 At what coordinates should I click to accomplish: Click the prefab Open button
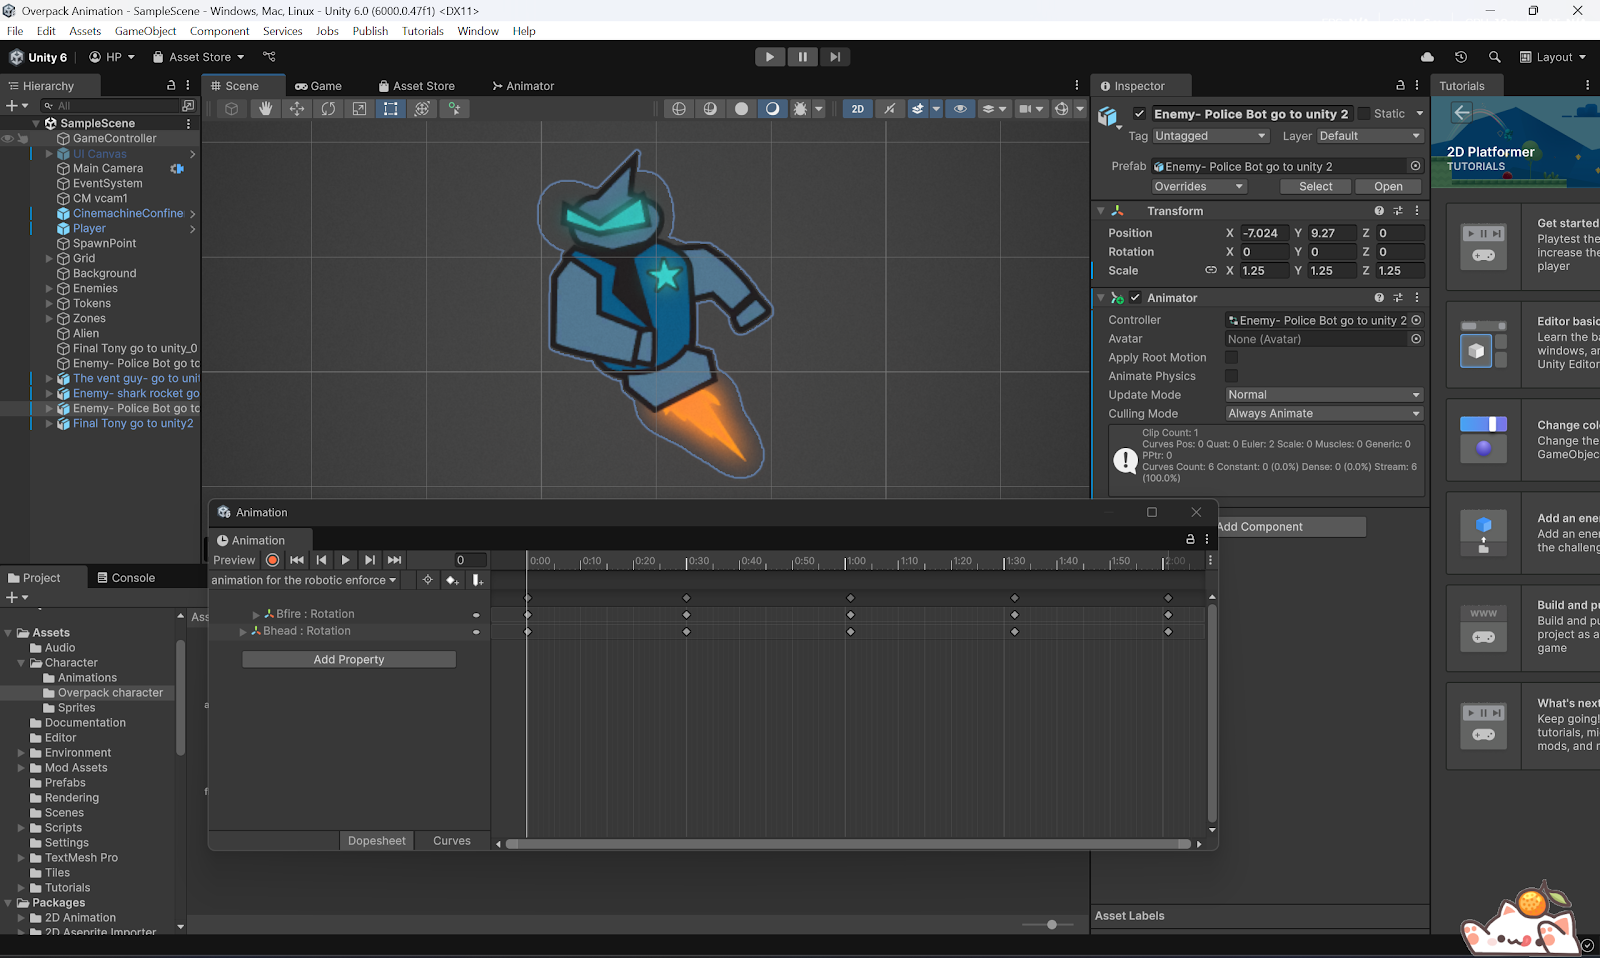click(1388, 187)
